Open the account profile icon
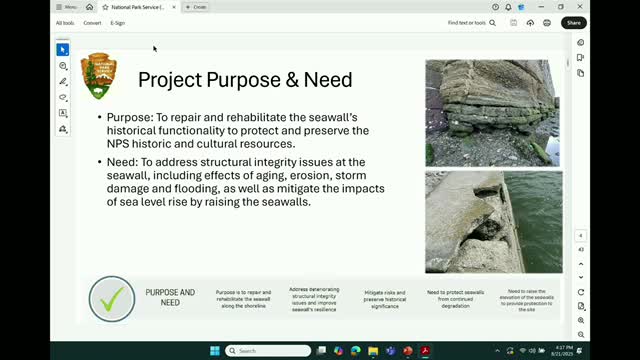Screen dimensions: 640x360 tap(521, 7)
